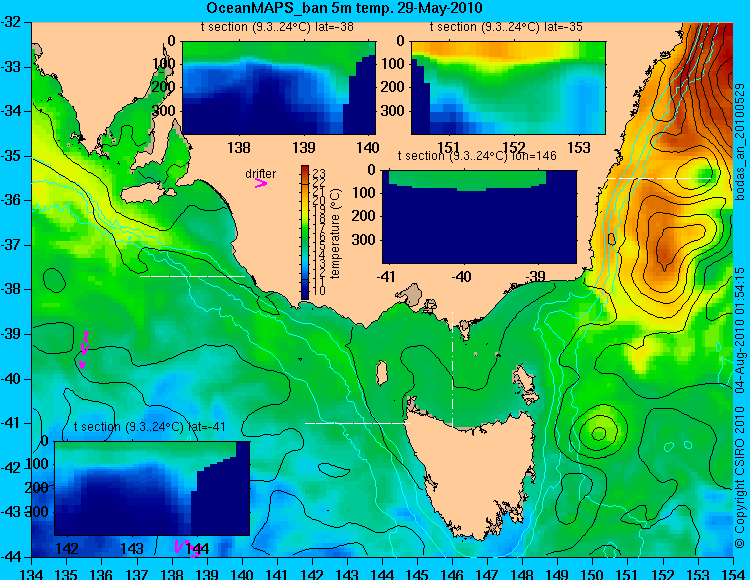This screenshot has width=750, height=580.
Task: Click the "-44" latitude label on main axis
Action: (10, 557)
